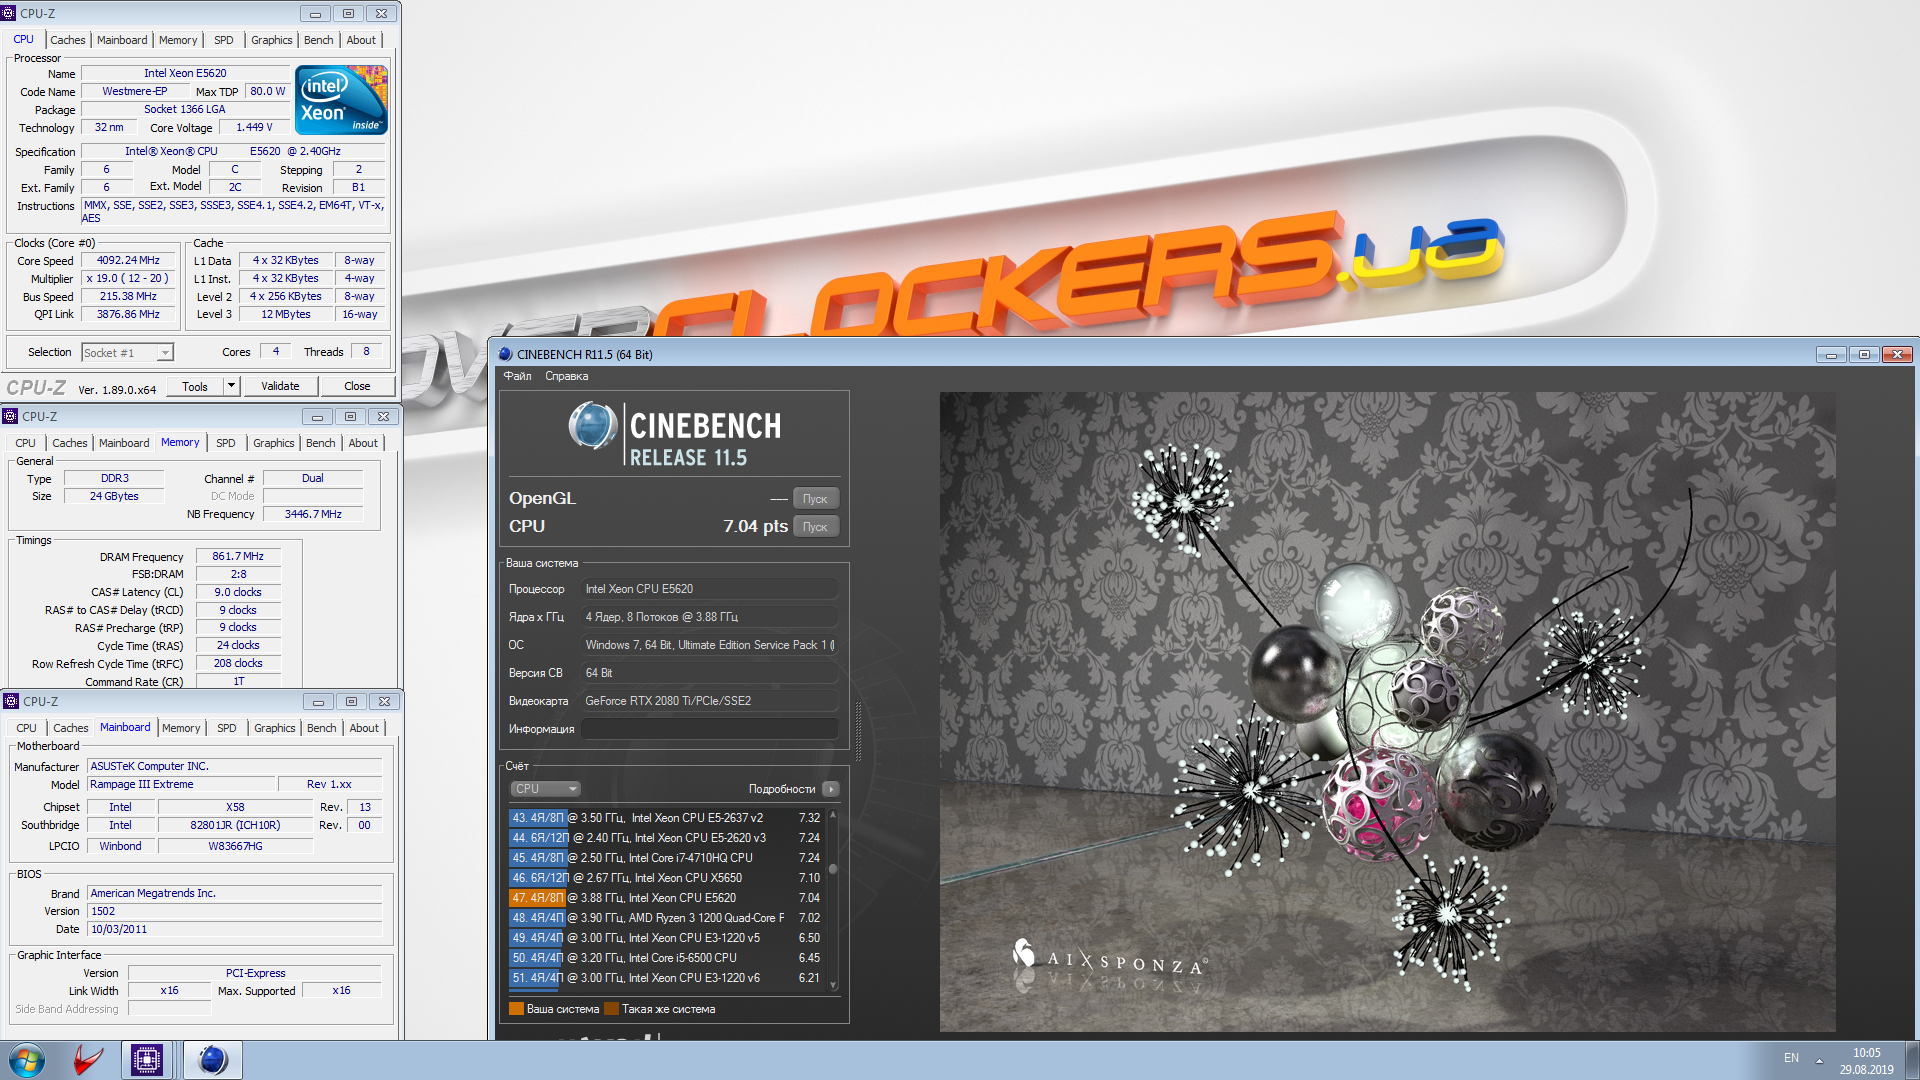This screenshot has height=1080, width=1920.
Task: Click orange Ваша система legend swatch
Action: pyautogui.click(x=516, y=1009)
